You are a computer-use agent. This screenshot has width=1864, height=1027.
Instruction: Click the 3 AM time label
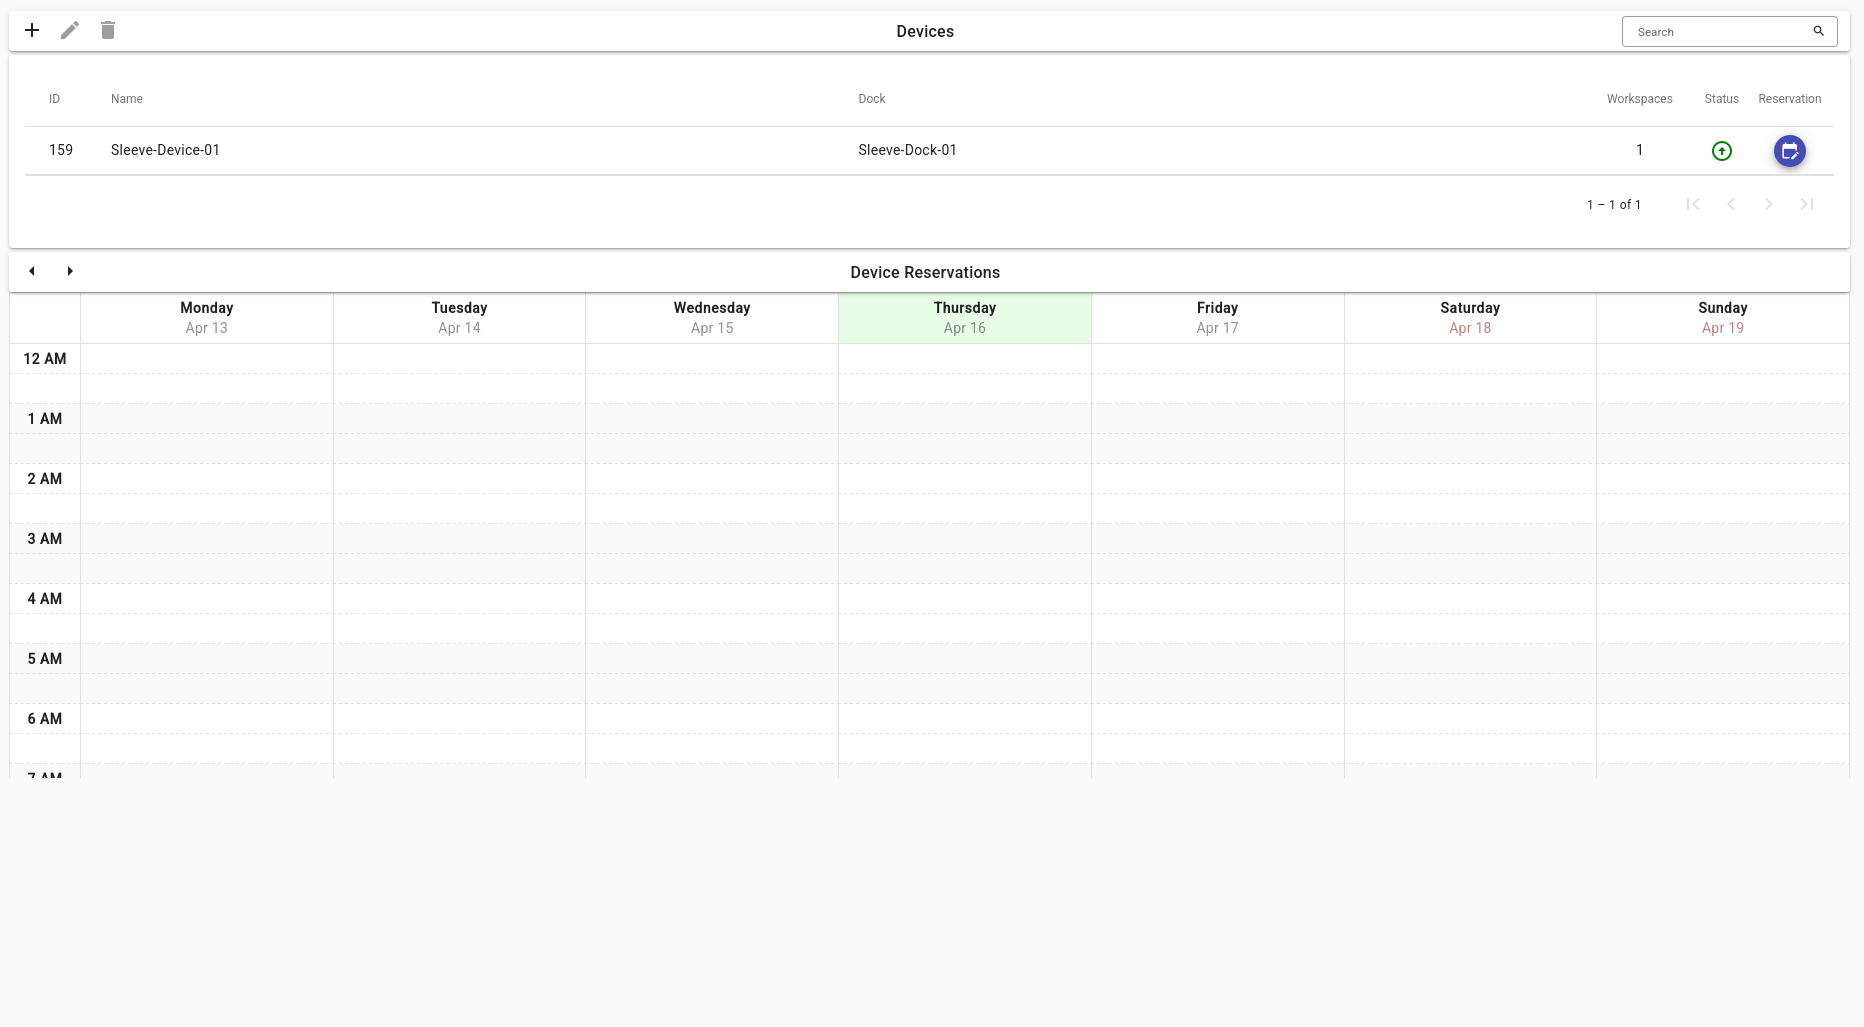click(45, 539)
